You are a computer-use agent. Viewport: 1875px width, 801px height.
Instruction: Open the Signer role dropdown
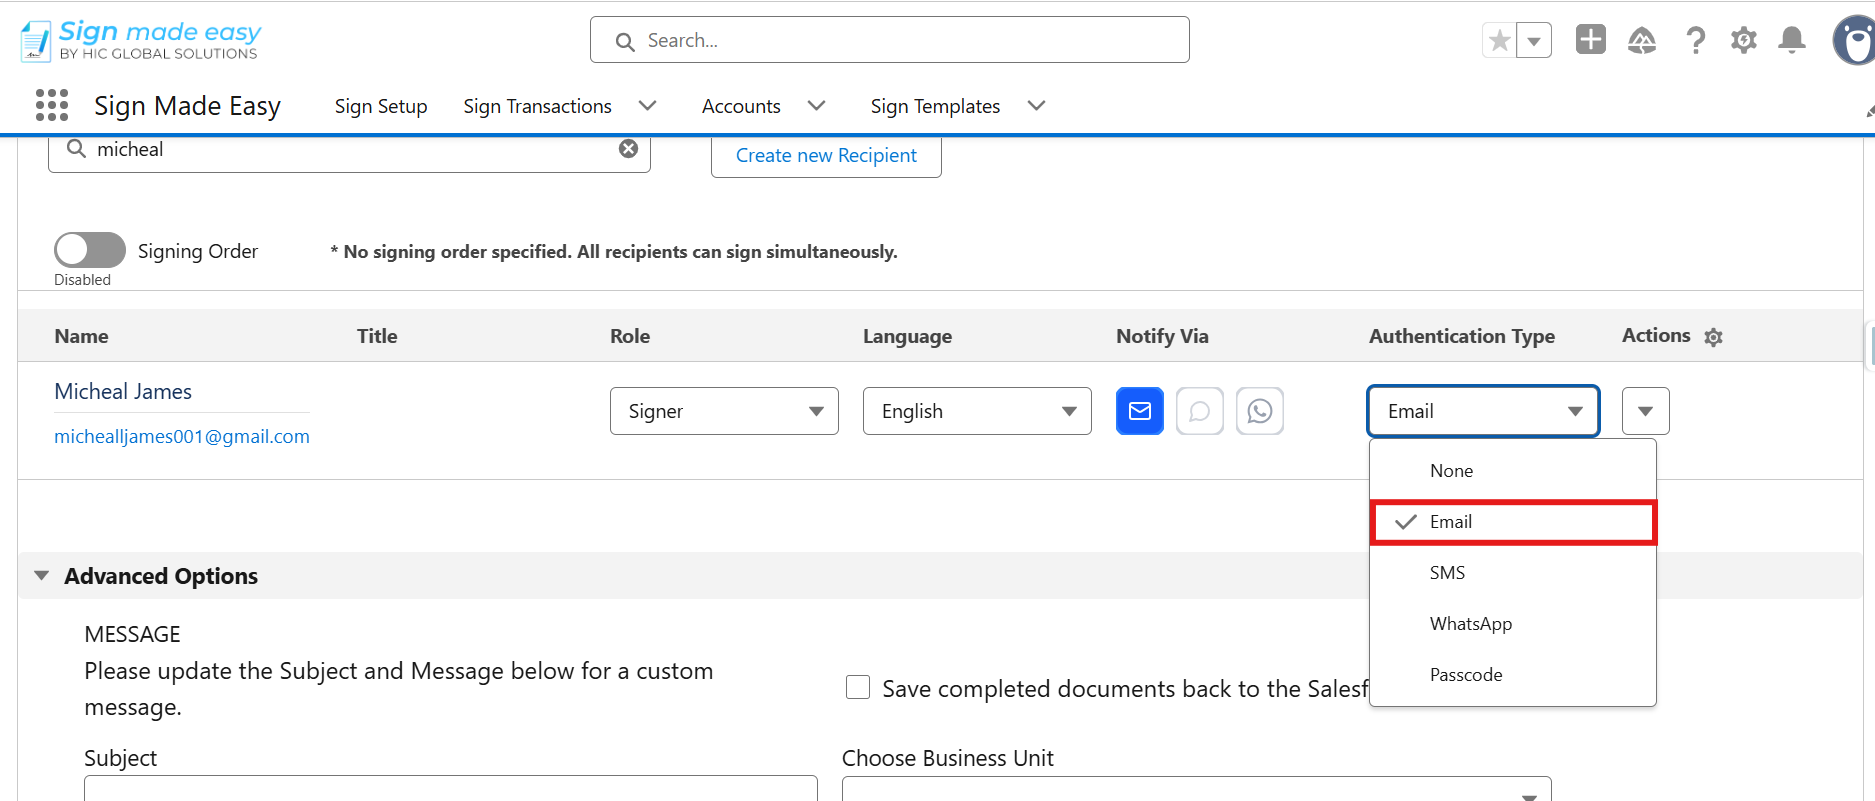(x=724, y=411)
